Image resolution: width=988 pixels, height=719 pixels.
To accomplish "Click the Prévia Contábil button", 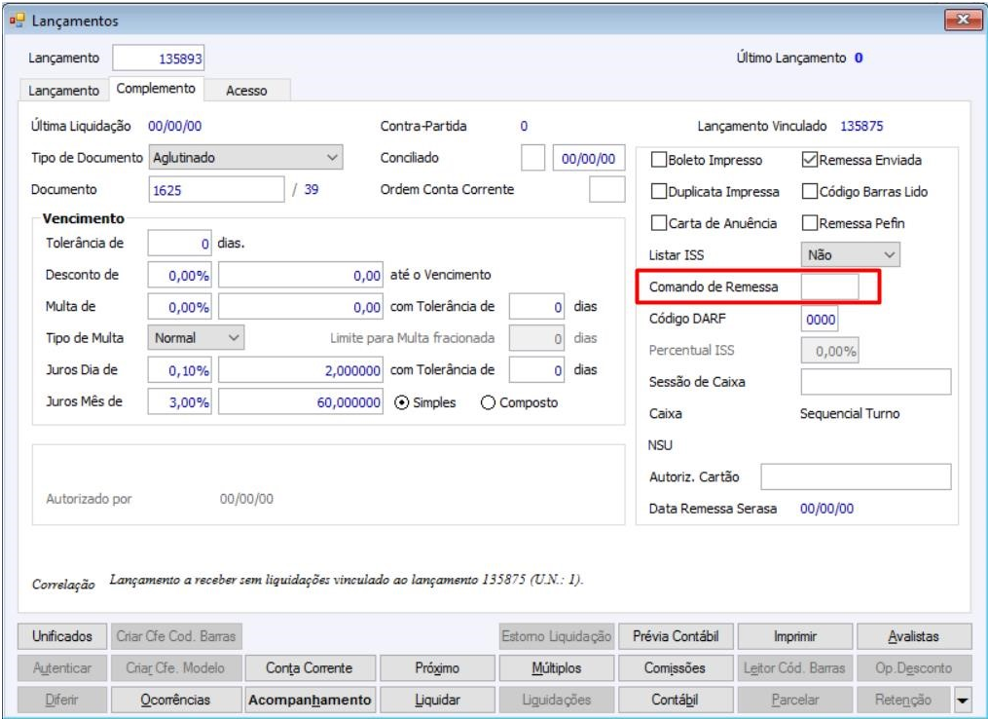I will [x=675, y=636].
